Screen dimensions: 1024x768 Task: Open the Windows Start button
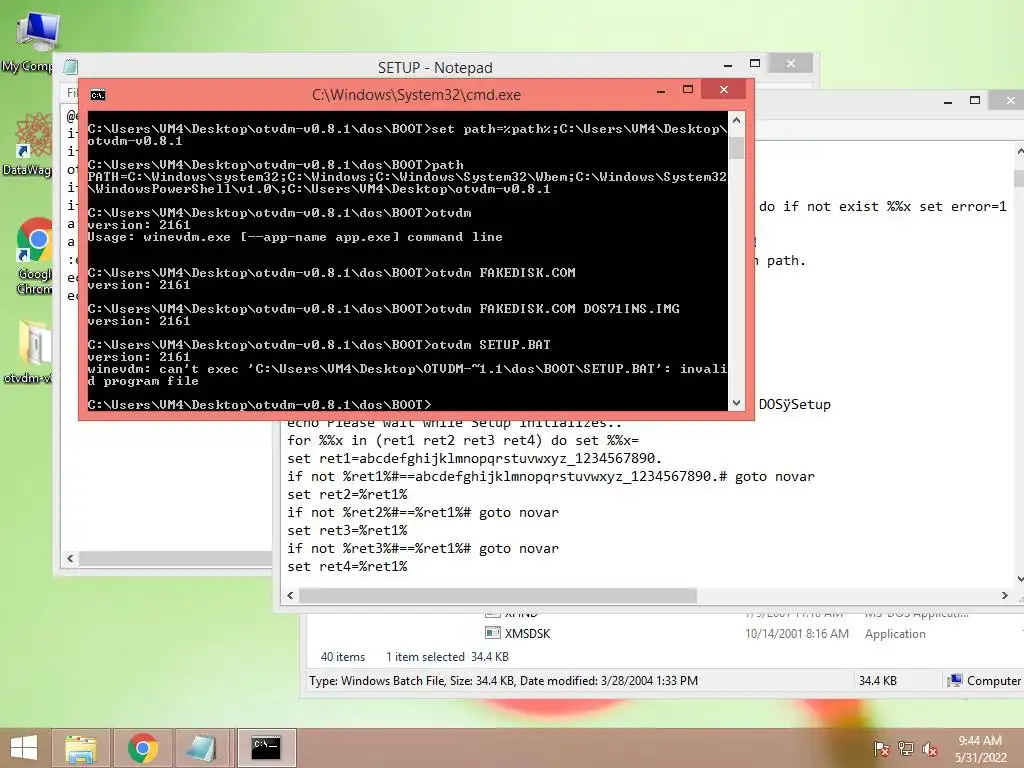[24, 748]
